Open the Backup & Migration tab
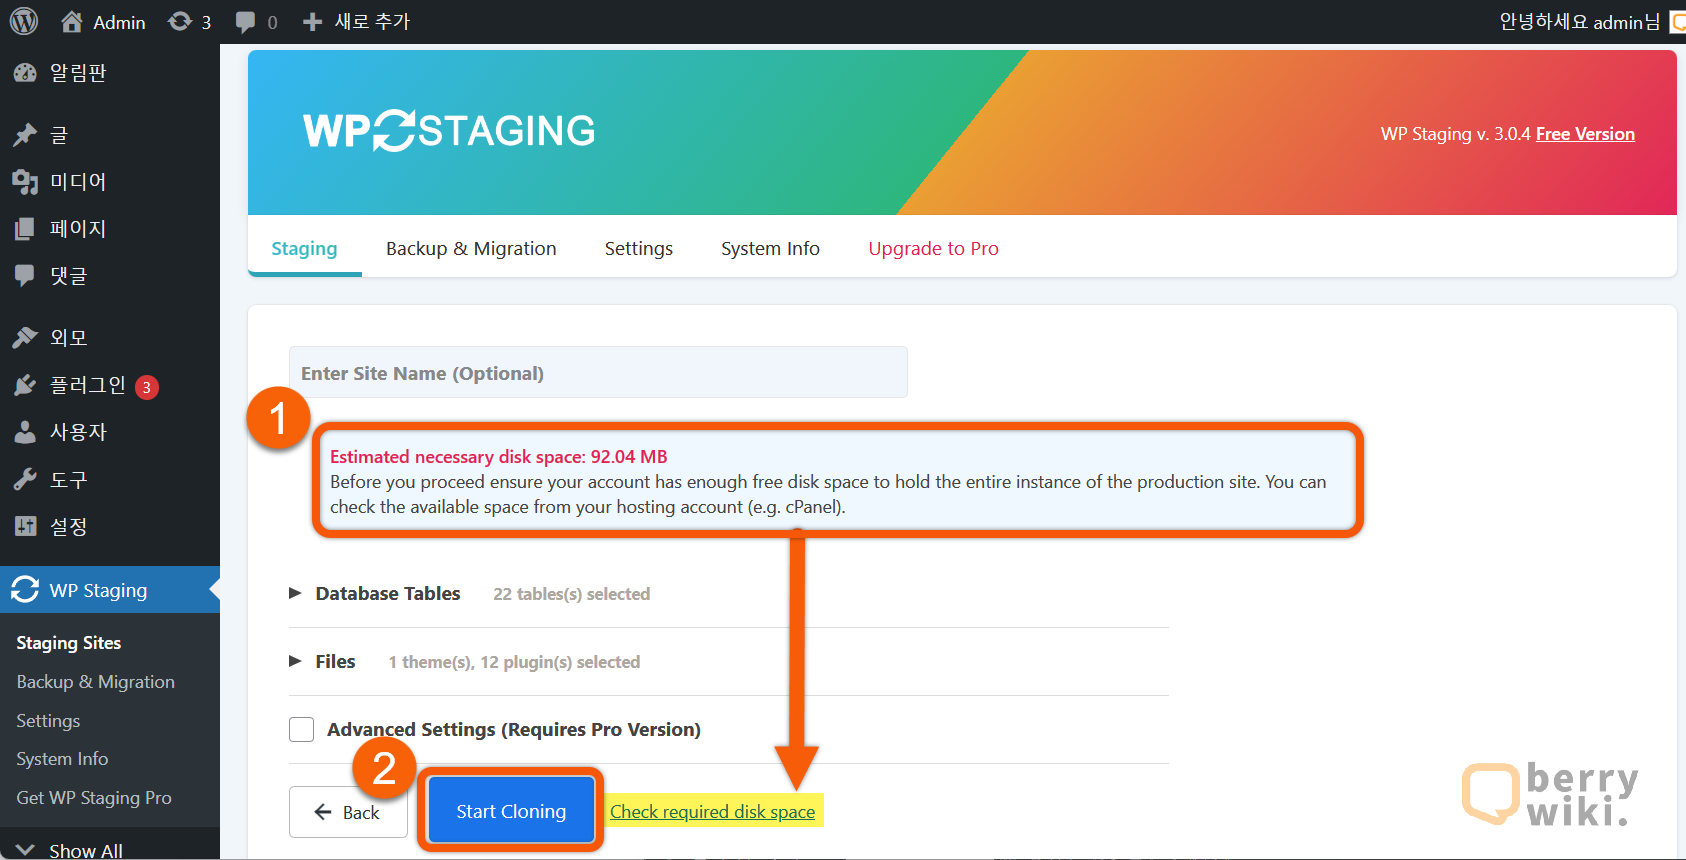This screenshot has height=860, width=1686. pyautogui.click(x=471, y=248)
